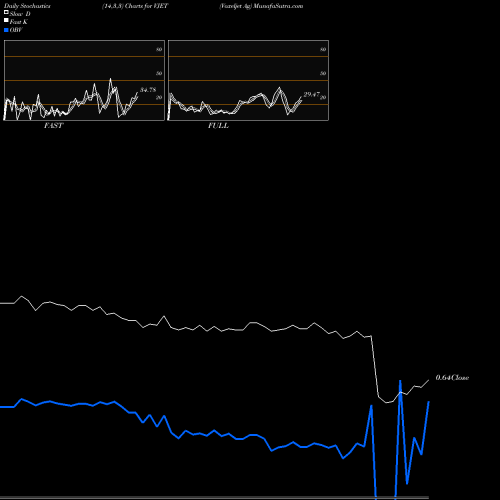Click the 80 level label in the FAST chart

159,49
